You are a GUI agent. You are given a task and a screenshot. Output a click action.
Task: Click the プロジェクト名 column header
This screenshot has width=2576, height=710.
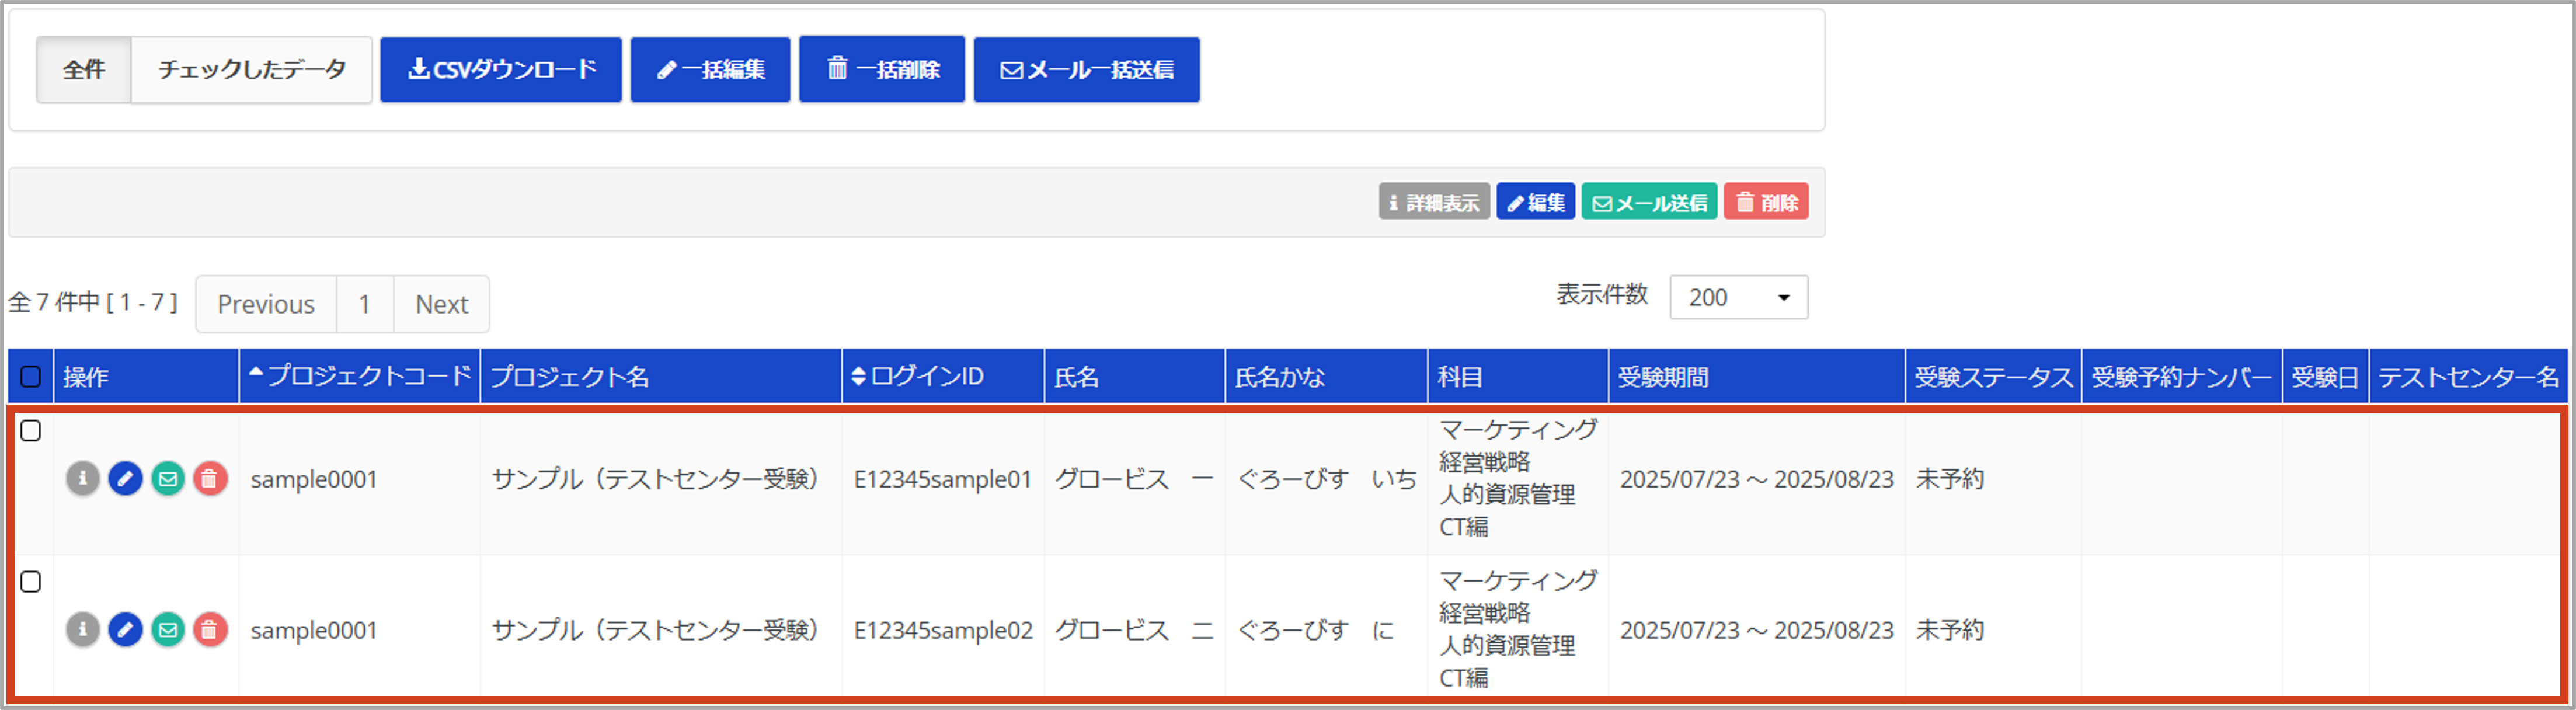[x=661, y=376]
